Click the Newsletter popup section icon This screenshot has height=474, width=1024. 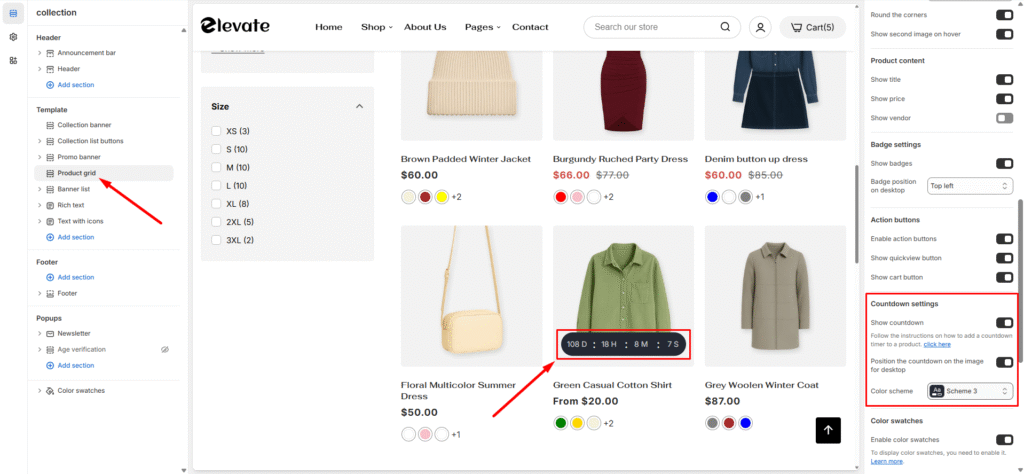point(50,333)
